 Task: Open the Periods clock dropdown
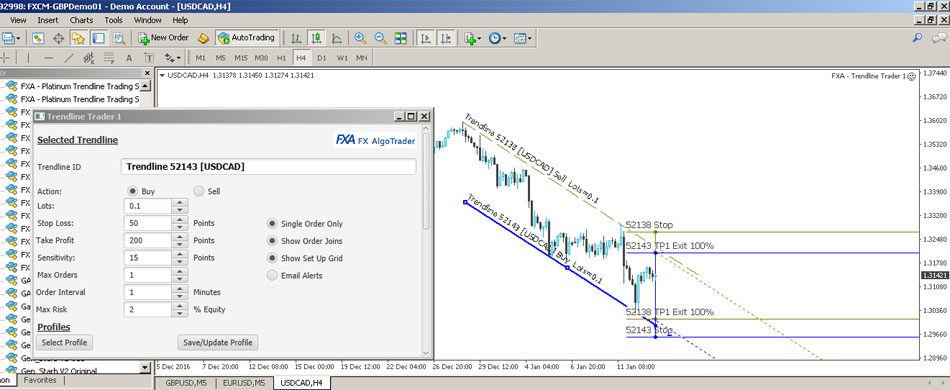(497, 38)
